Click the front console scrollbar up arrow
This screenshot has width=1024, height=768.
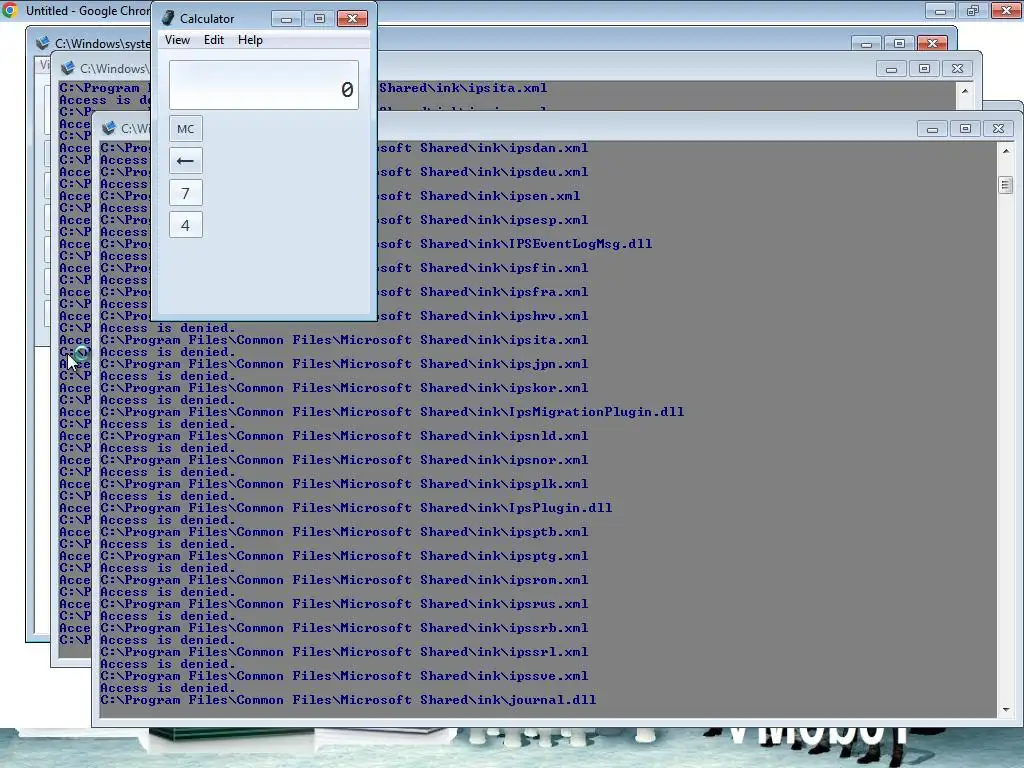click(1006, 151)
